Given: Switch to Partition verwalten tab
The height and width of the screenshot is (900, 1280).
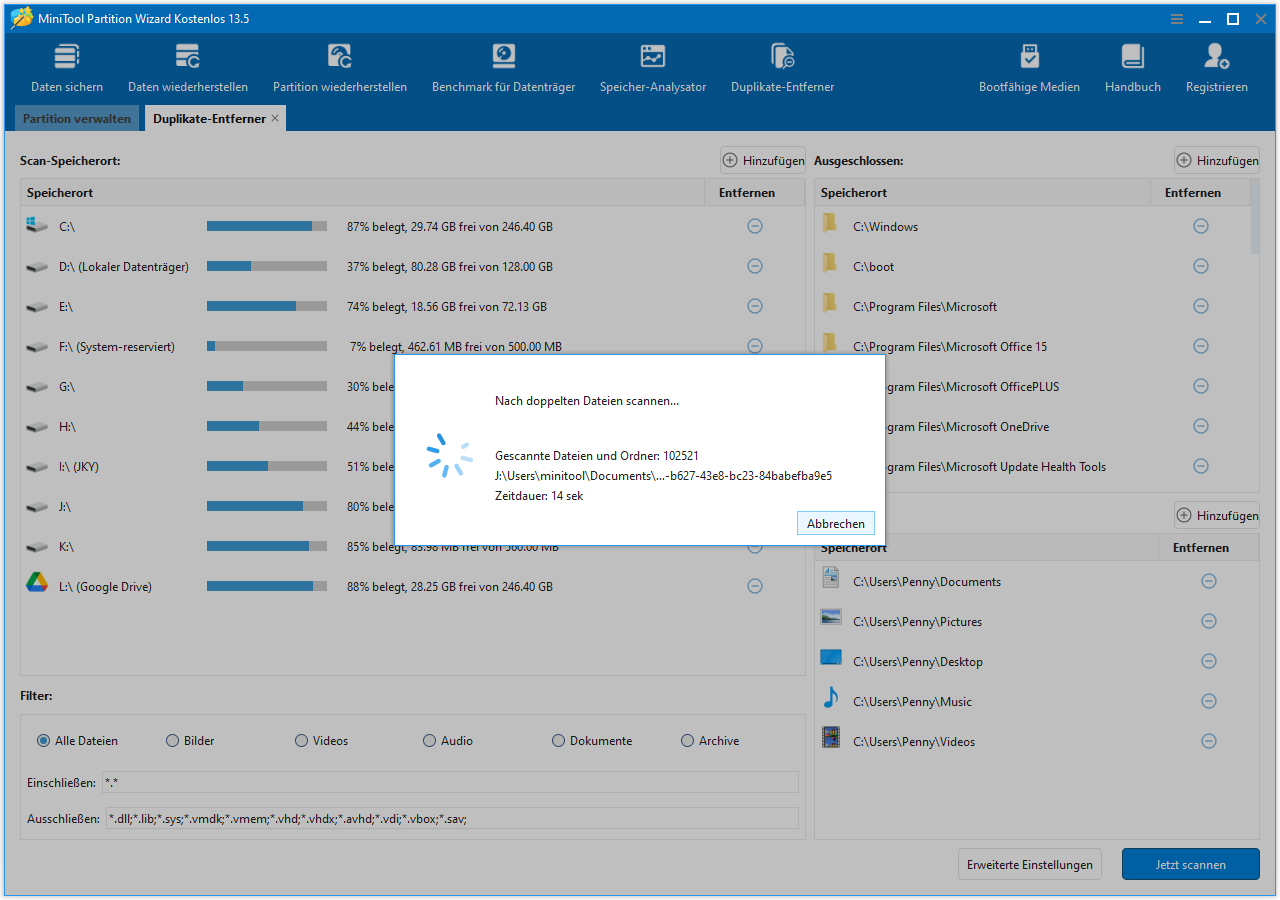Looking at the screenshot, I should pyautogui.click(x=77, y=119).
